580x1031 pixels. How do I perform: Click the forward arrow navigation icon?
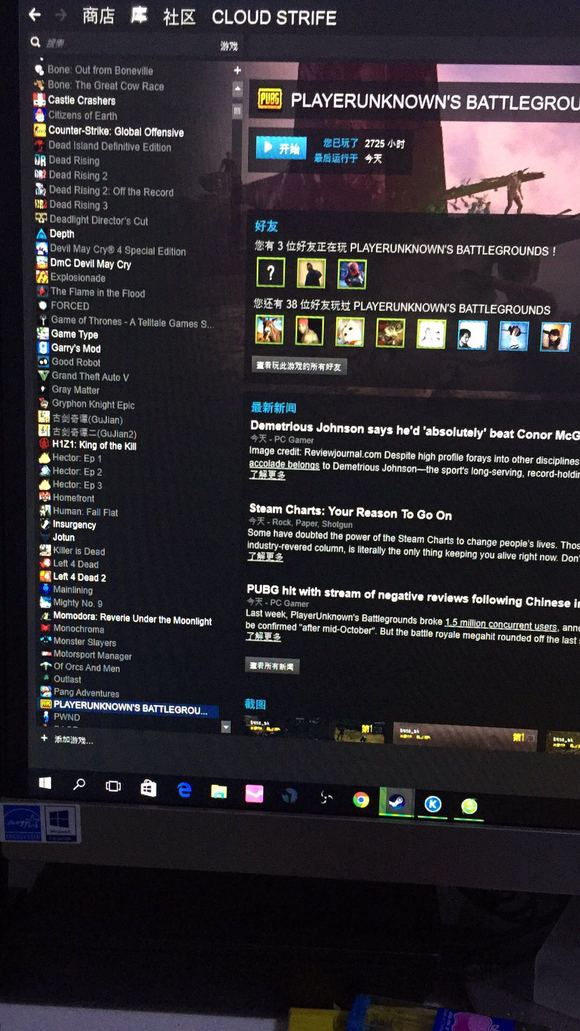[x=61, y=14]
